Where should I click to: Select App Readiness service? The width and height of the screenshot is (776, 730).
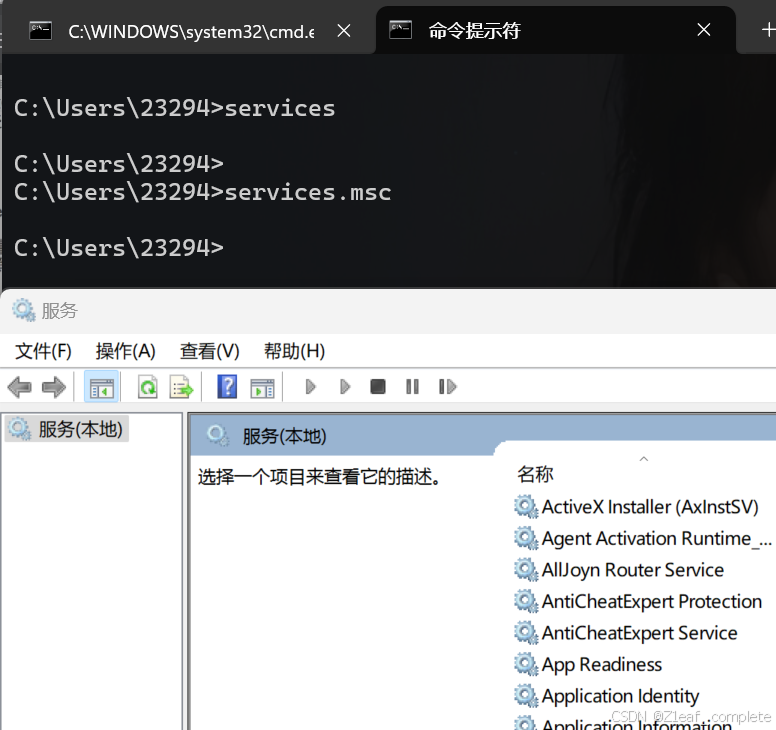click(602, 665)
